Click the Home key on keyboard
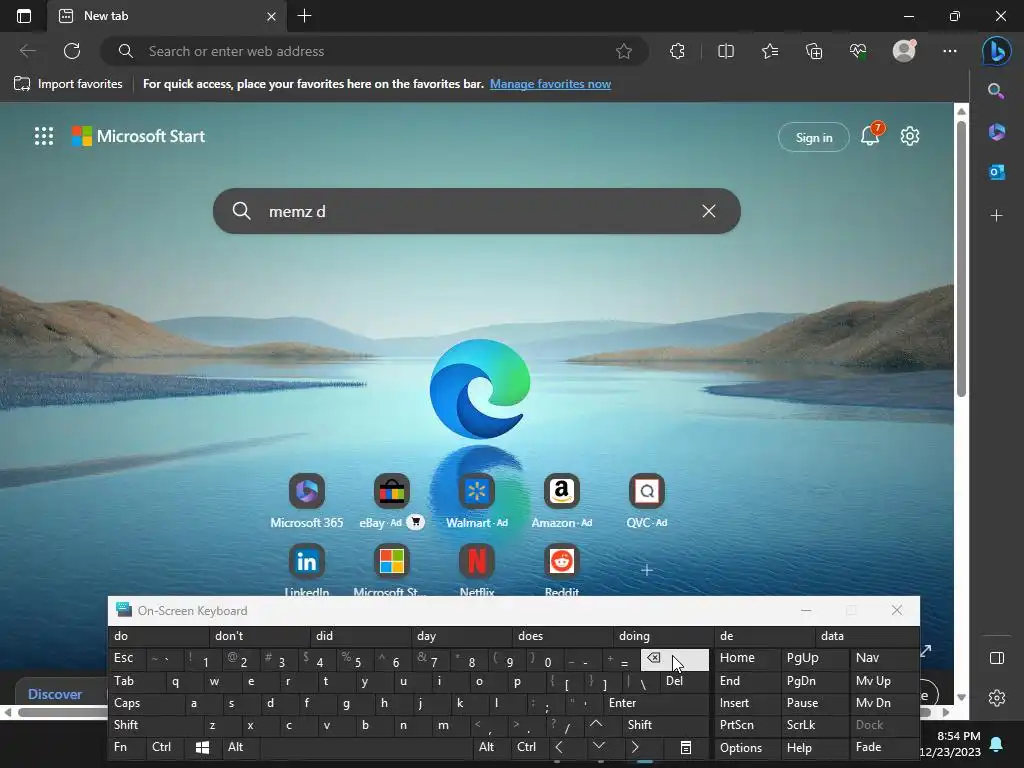 pos(748,658)
